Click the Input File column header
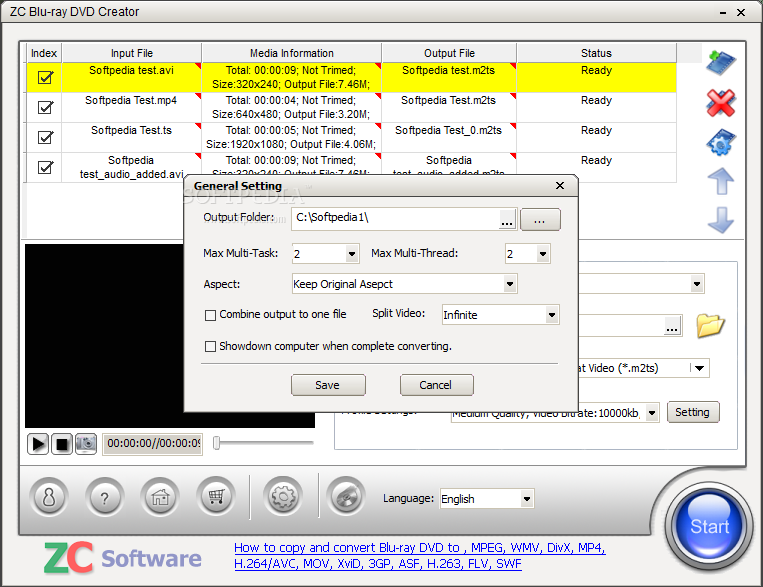The height and width of the screenshot is (587, 763). 132,53
